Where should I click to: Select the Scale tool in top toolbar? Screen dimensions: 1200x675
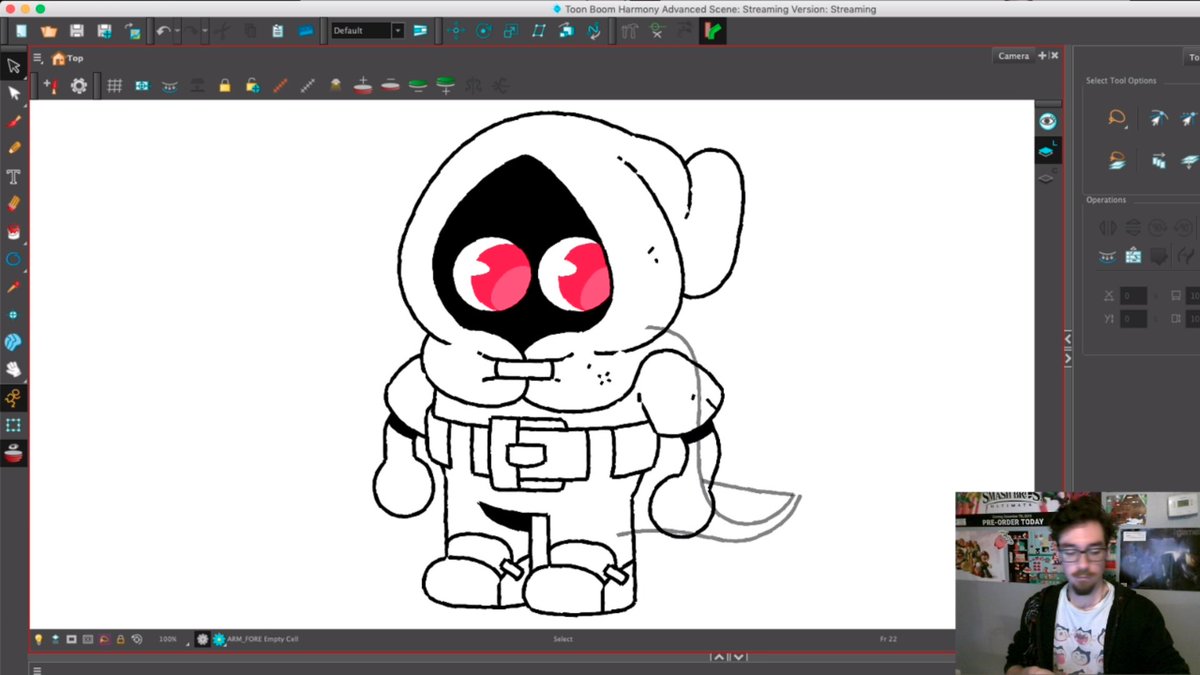point(511,31)
